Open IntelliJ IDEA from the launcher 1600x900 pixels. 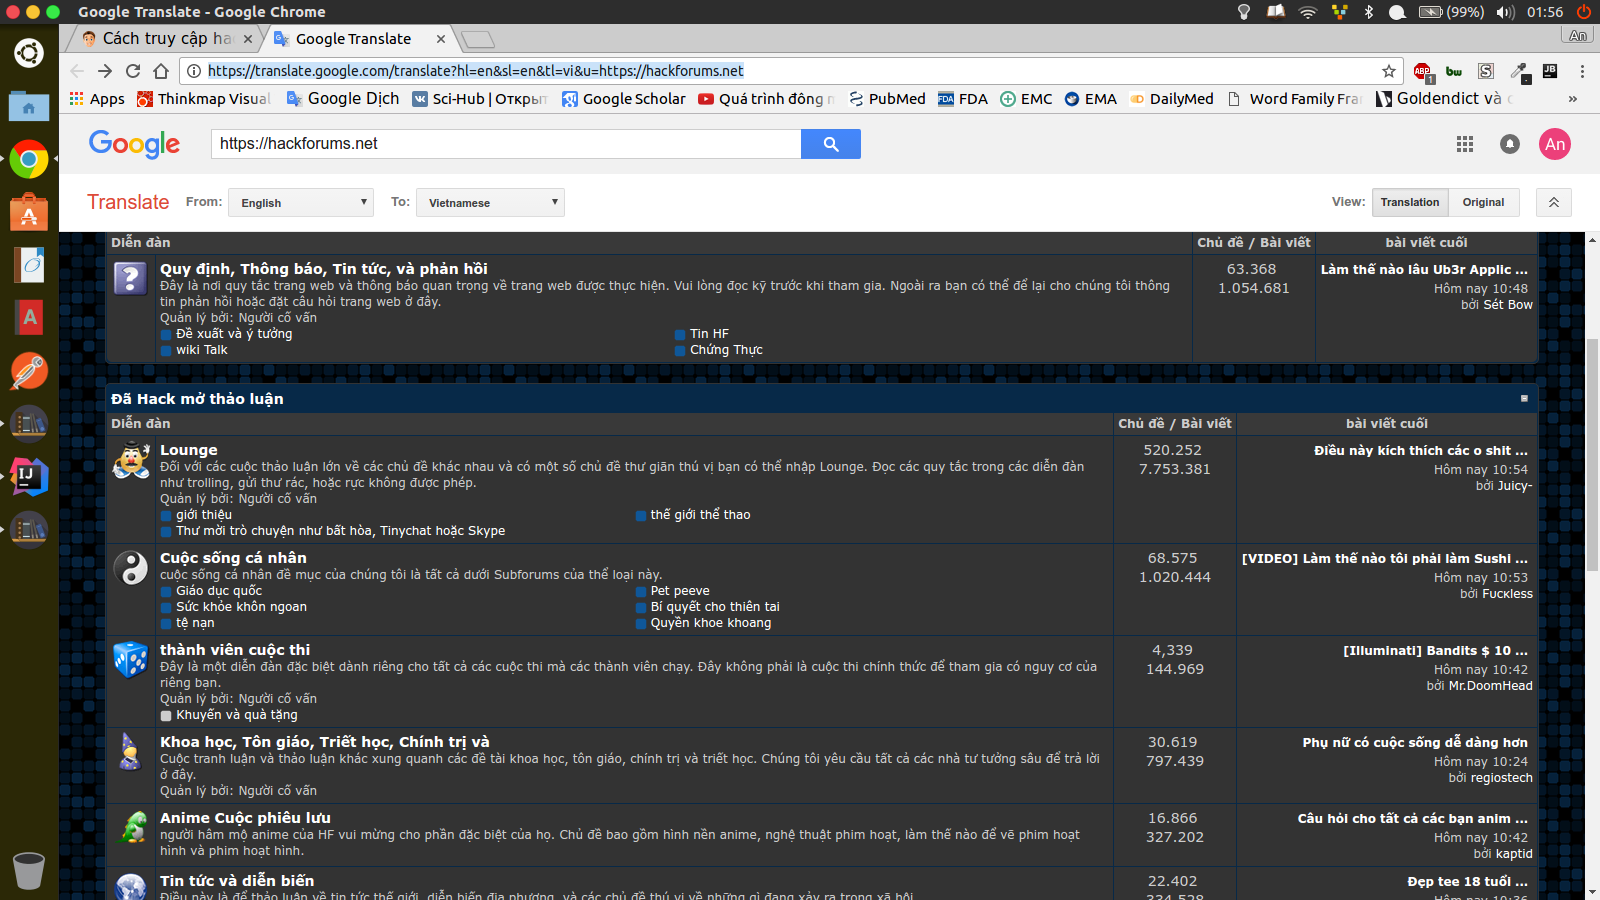click(x=29, y=477)
